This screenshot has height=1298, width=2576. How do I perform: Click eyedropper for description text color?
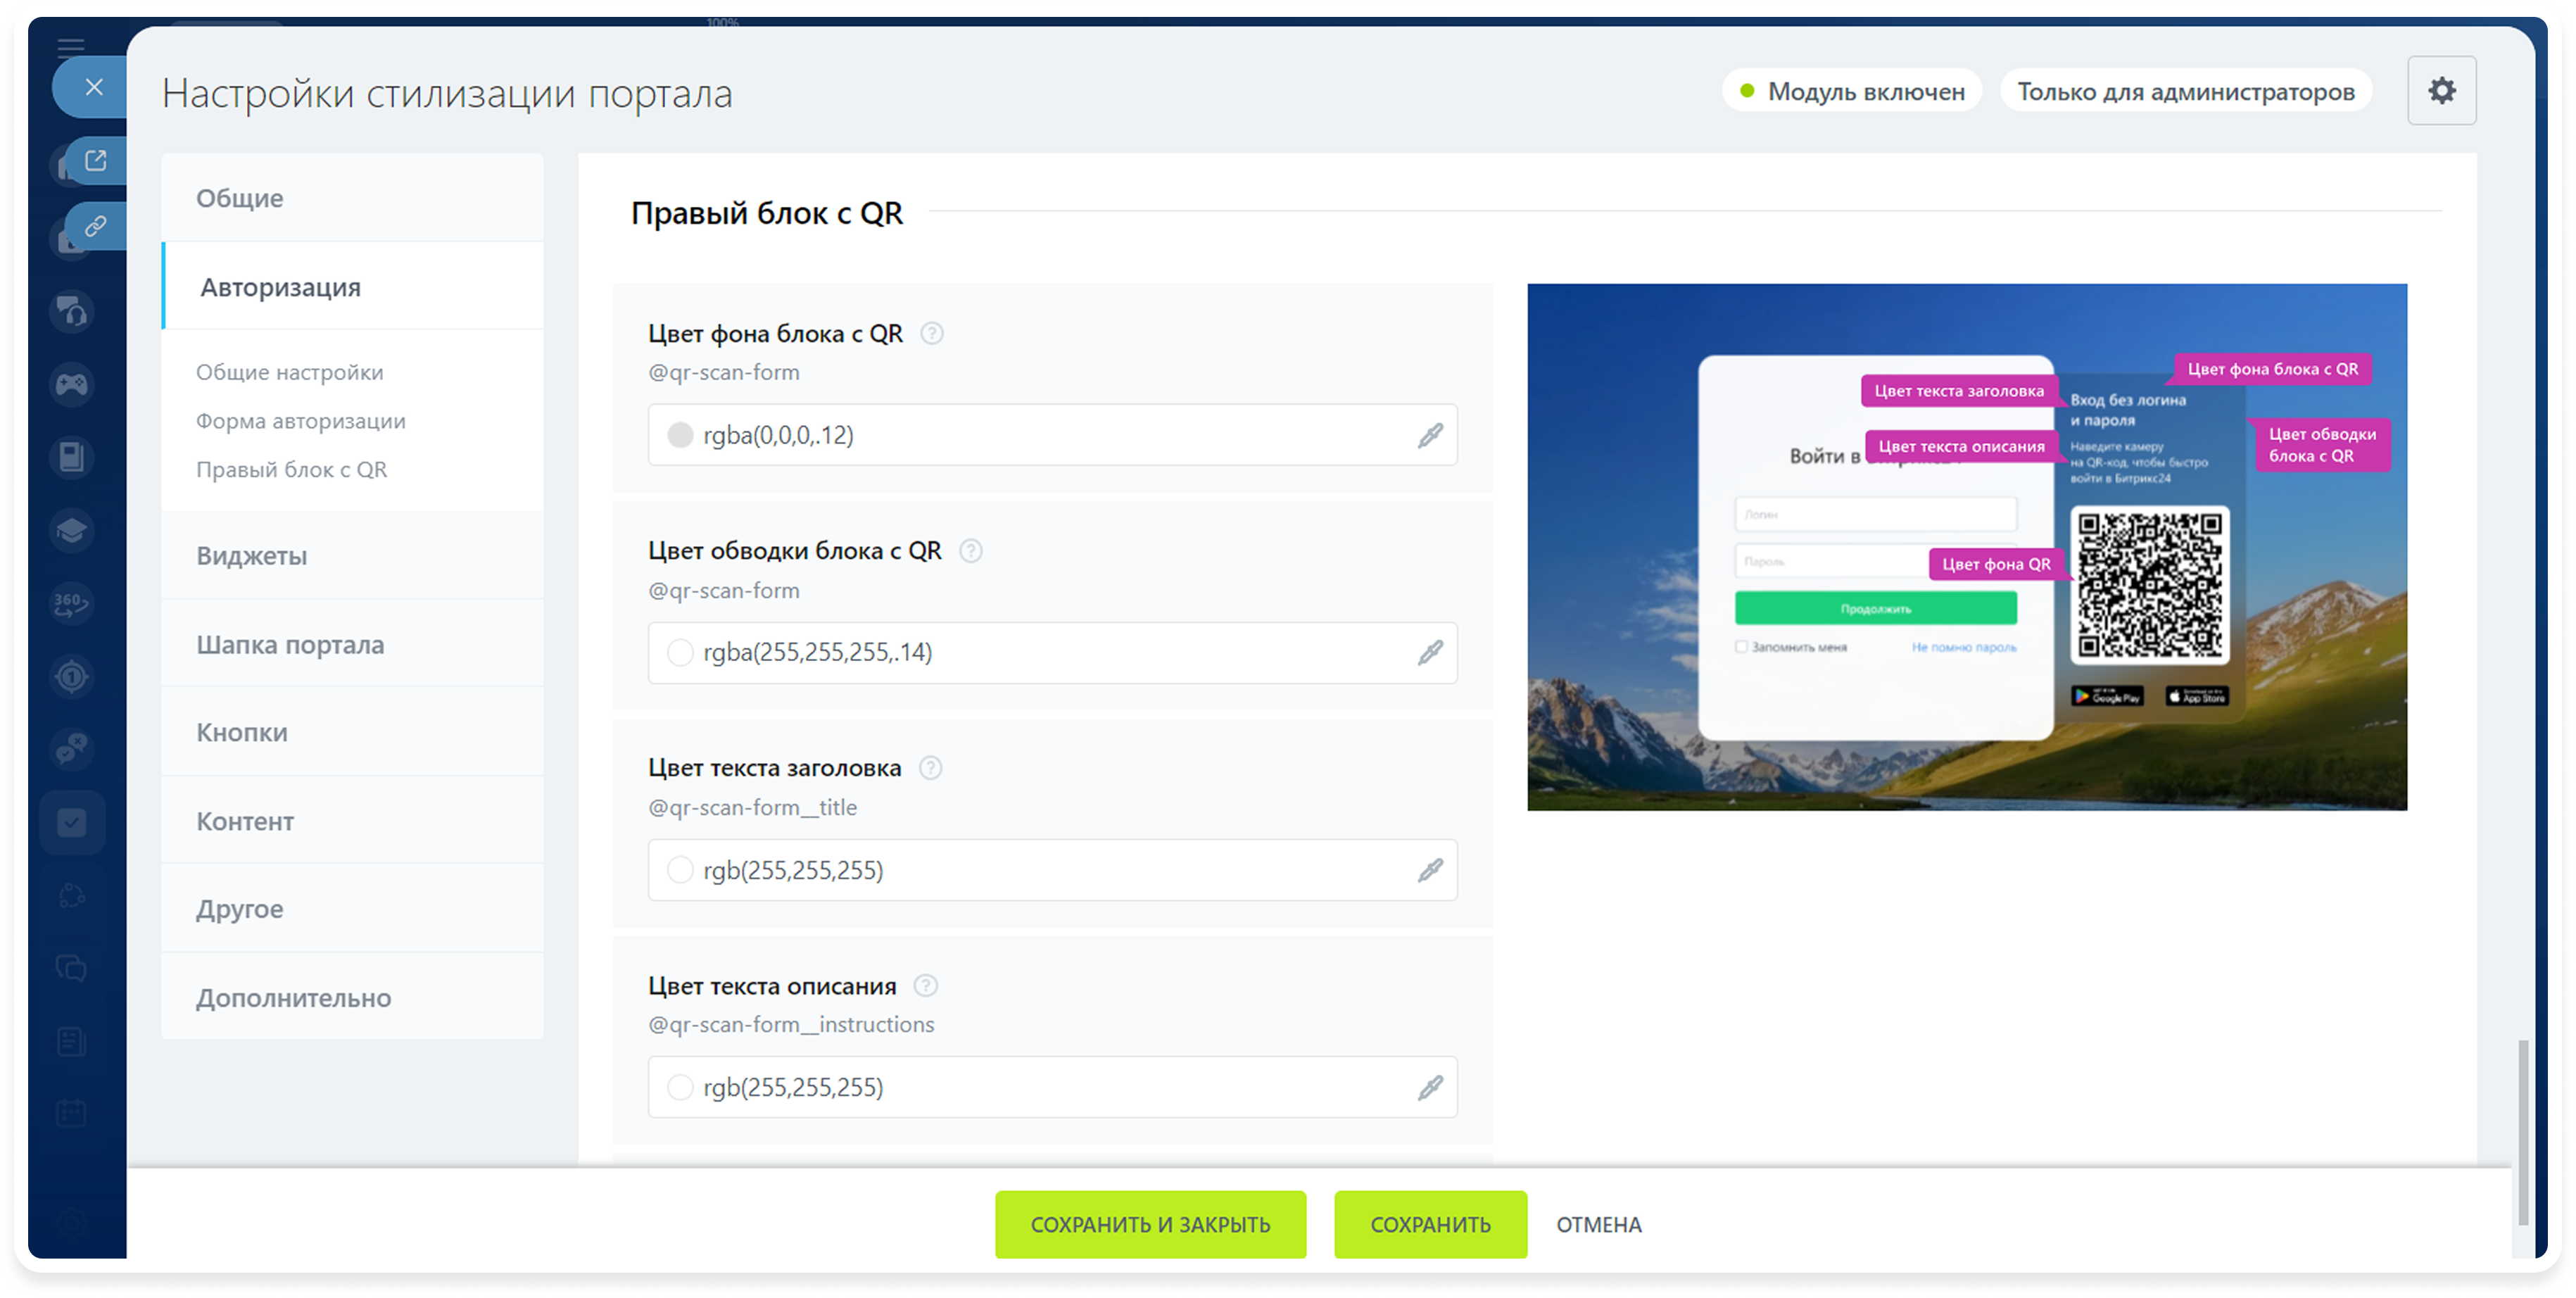click(x=1430, y=1087)
